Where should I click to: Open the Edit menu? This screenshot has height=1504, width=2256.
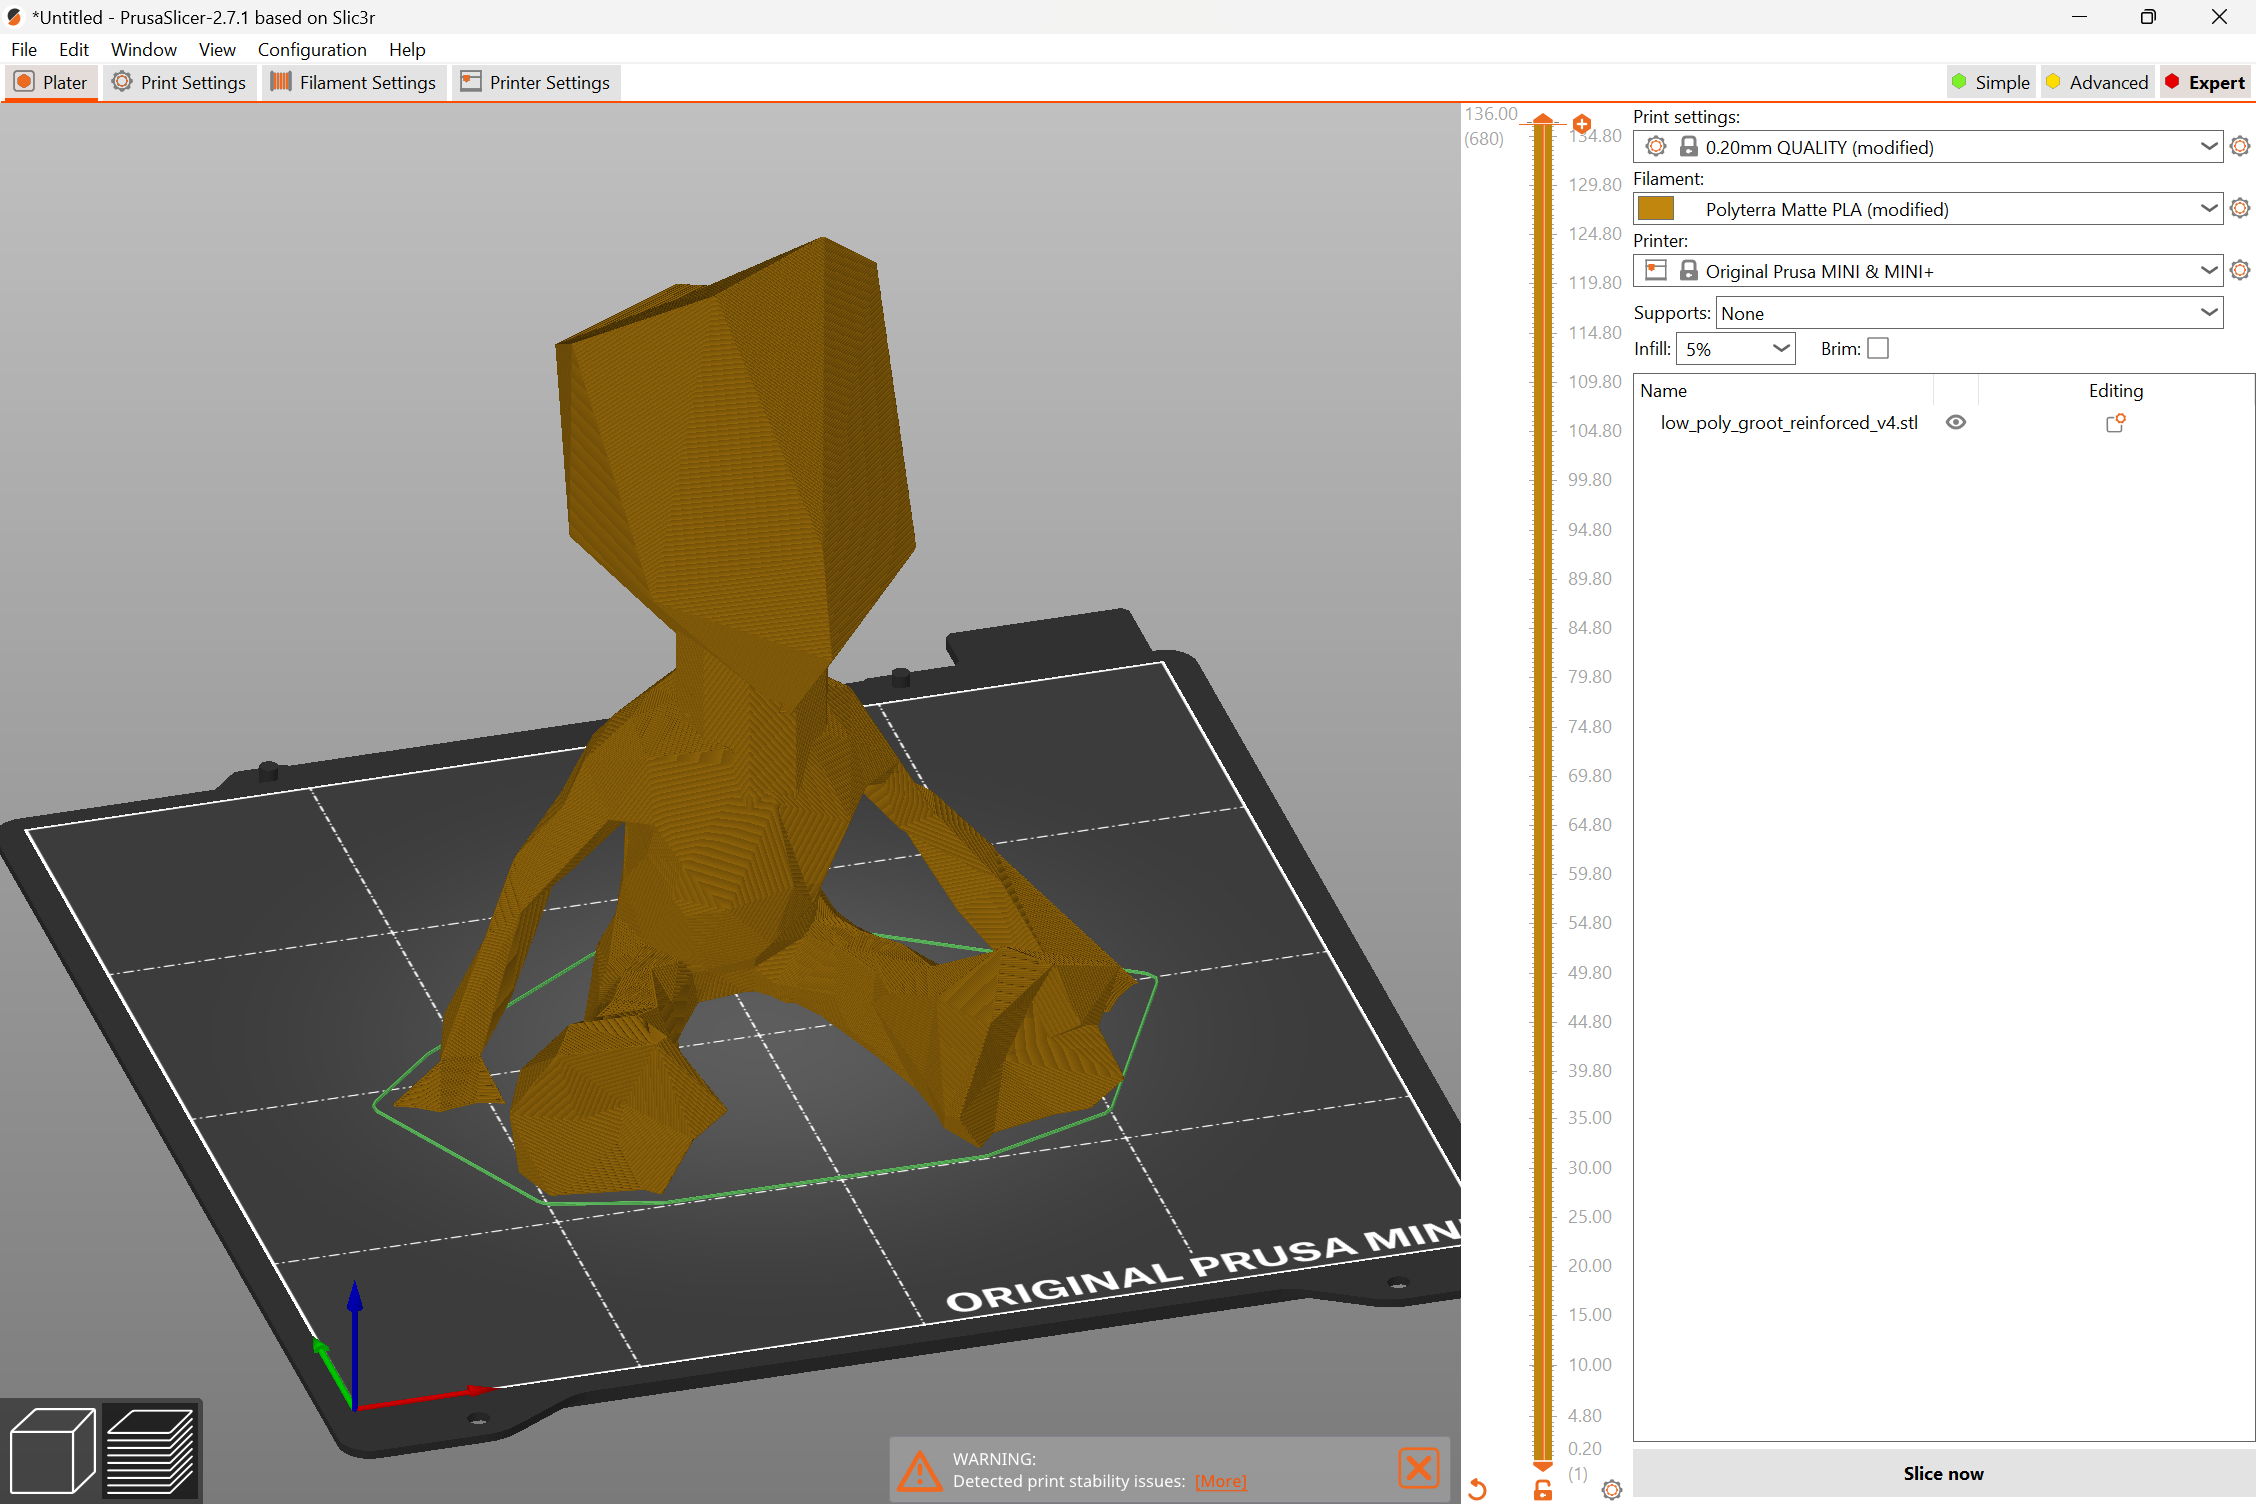[74, 49]
